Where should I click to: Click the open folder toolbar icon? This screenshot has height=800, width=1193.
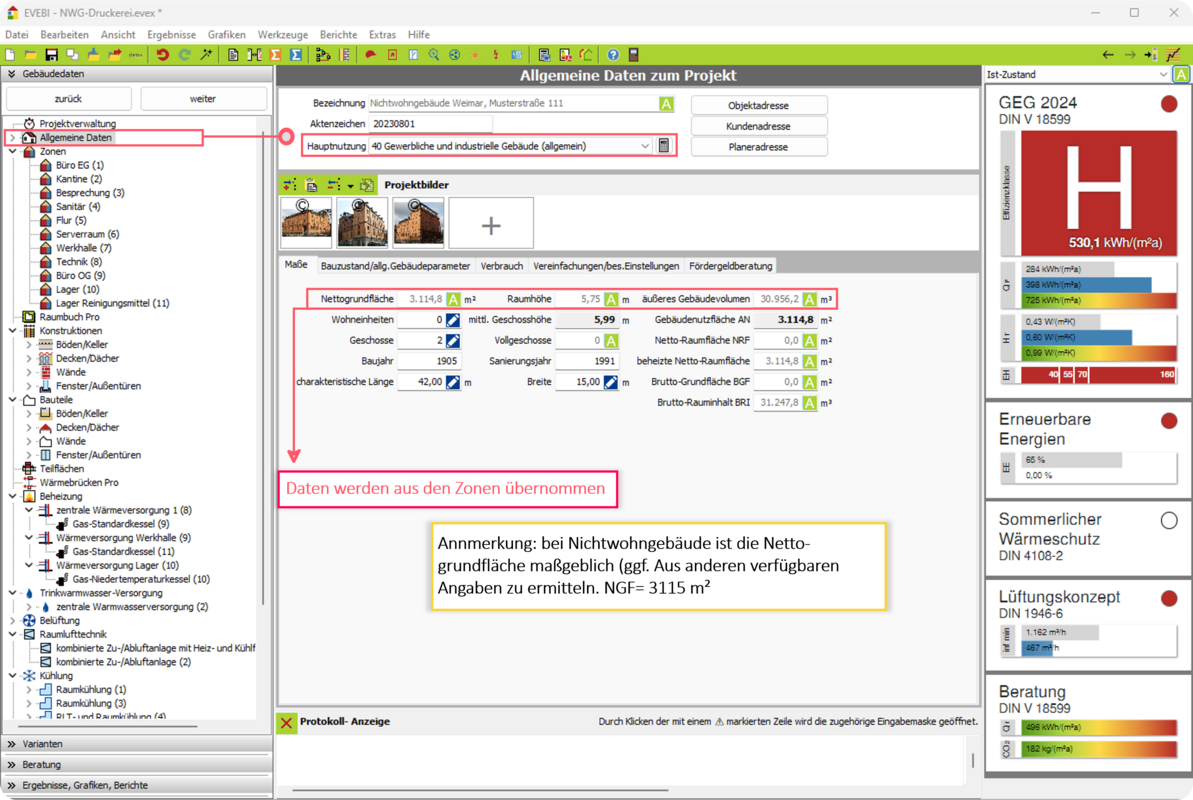31,55
